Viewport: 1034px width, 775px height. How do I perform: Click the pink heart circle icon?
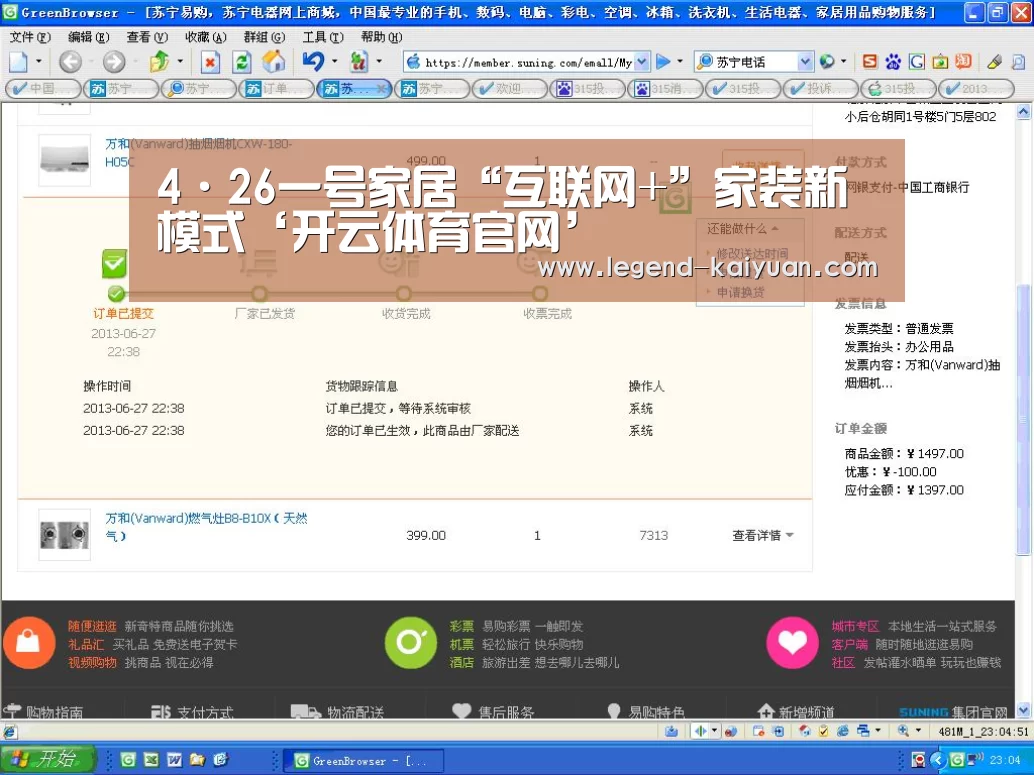(792, 642)
